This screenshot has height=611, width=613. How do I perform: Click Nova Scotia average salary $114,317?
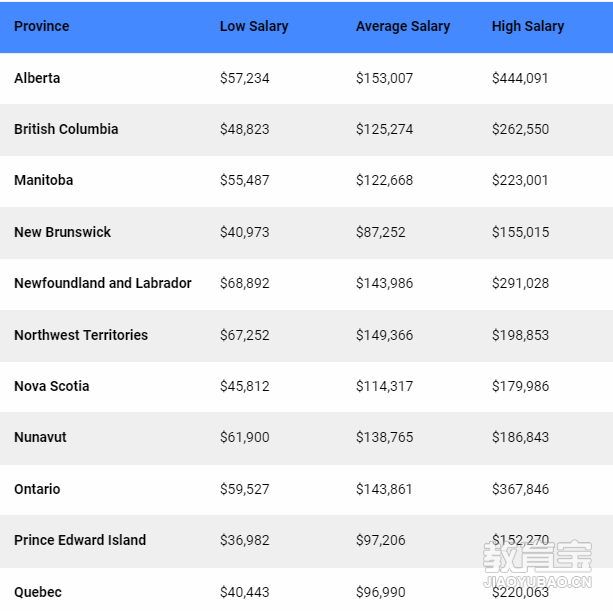pos(384,386)
